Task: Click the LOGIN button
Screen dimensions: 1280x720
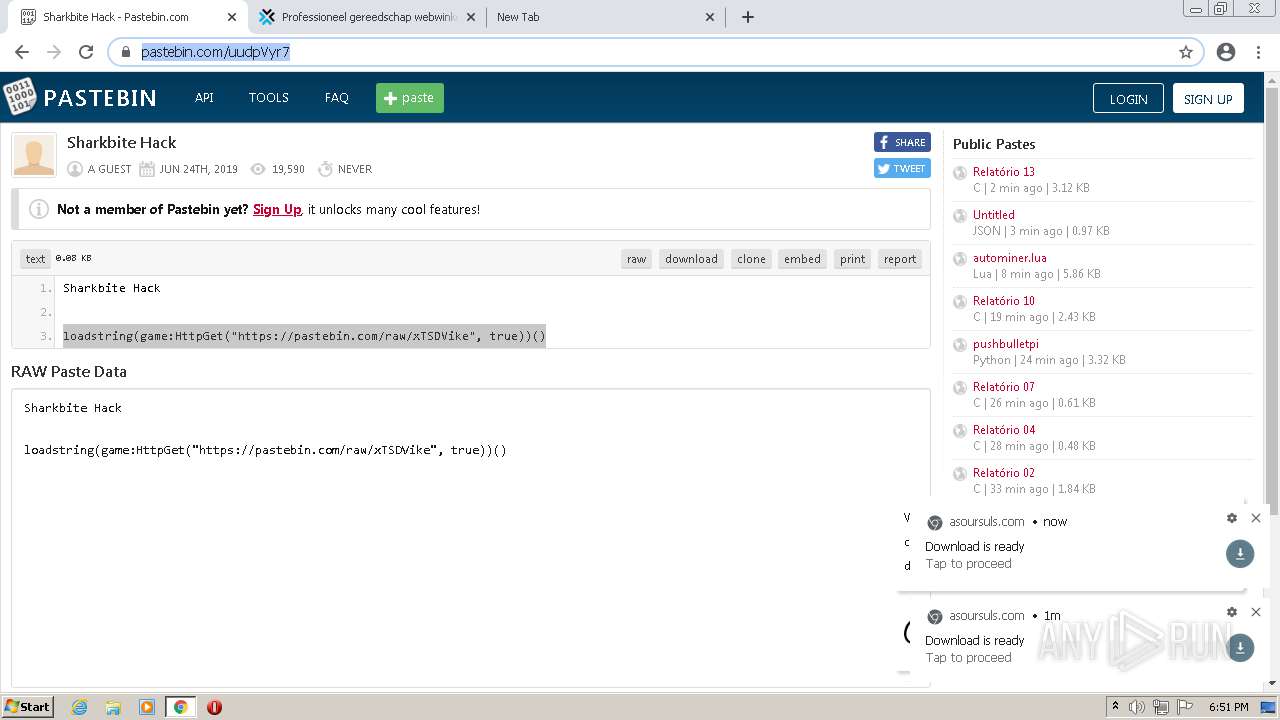Action: pos(1128,98)
